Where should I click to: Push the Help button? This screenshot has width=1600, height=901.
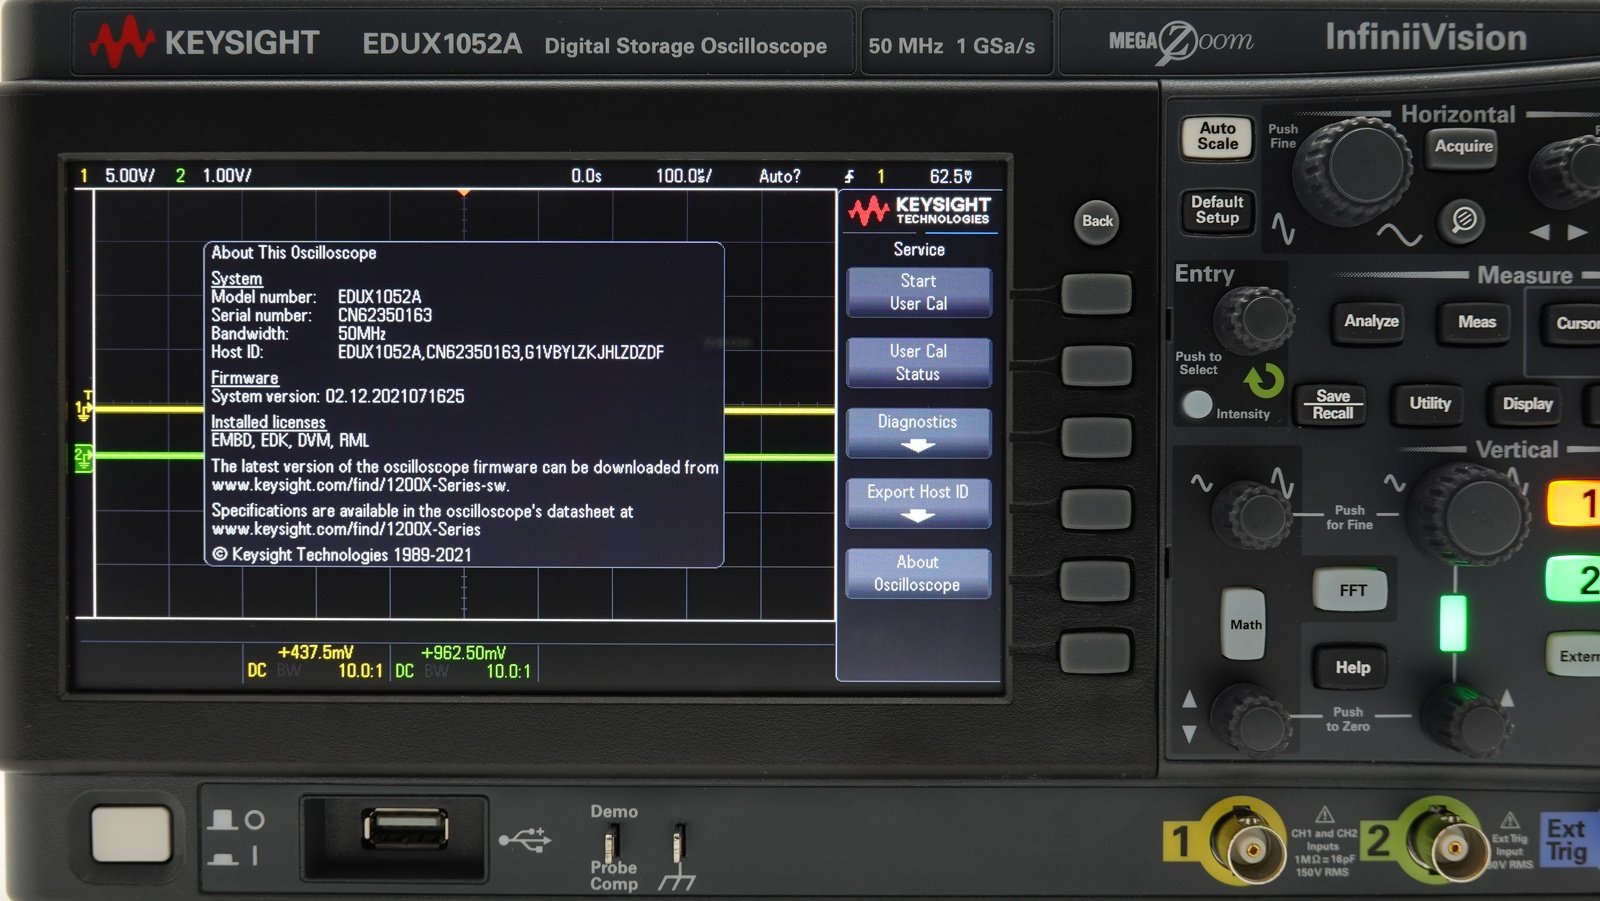[1352, 667]
